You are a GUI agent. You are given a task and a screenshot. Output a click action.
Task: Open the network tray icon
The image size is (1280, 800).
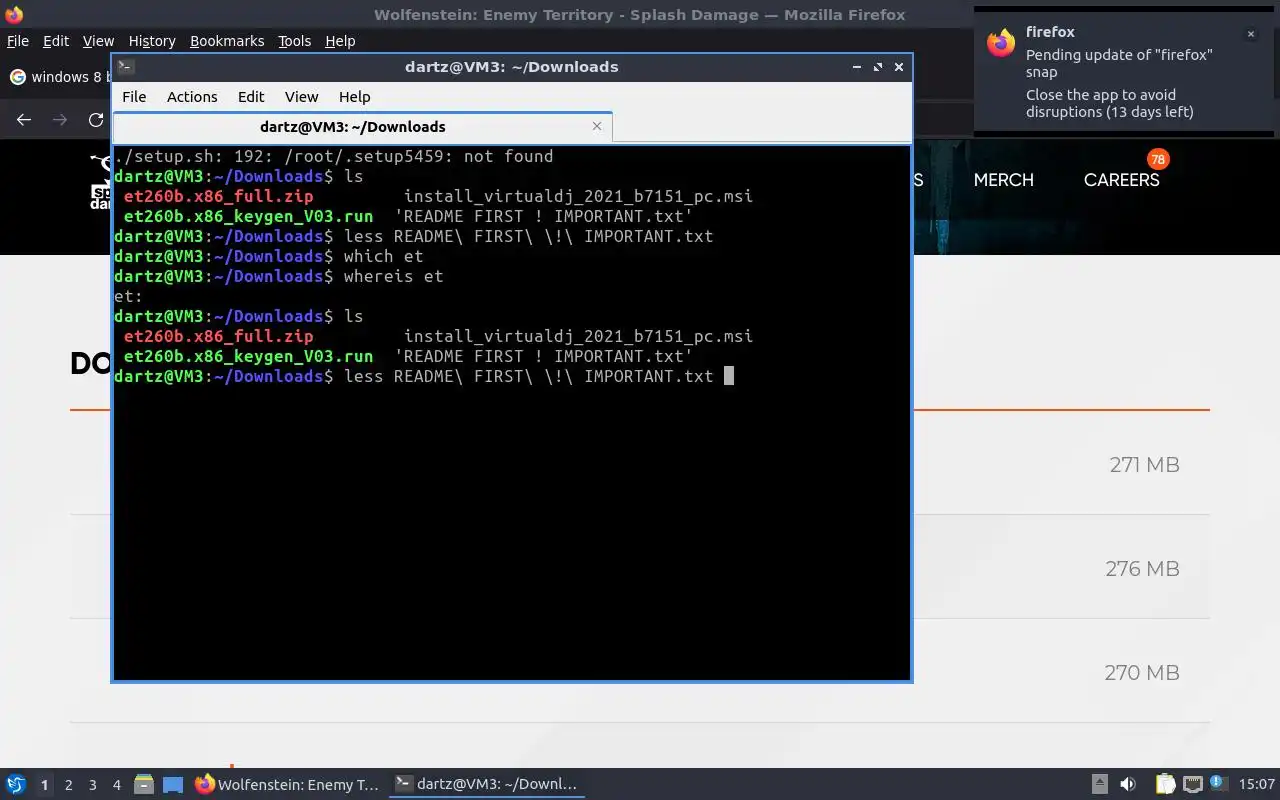coord(1192,785)
